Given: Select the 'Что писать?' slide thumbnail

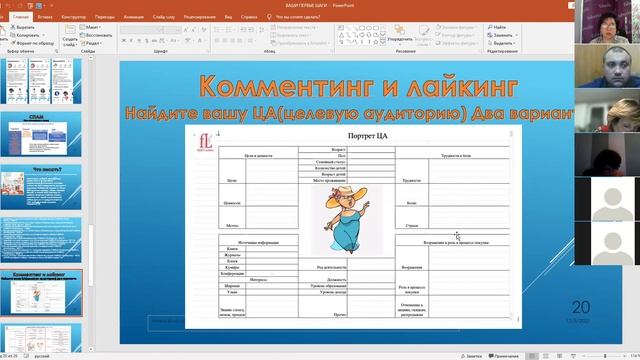Looking at the screenshot, I should pyautogui.click(x=41, y=187).
